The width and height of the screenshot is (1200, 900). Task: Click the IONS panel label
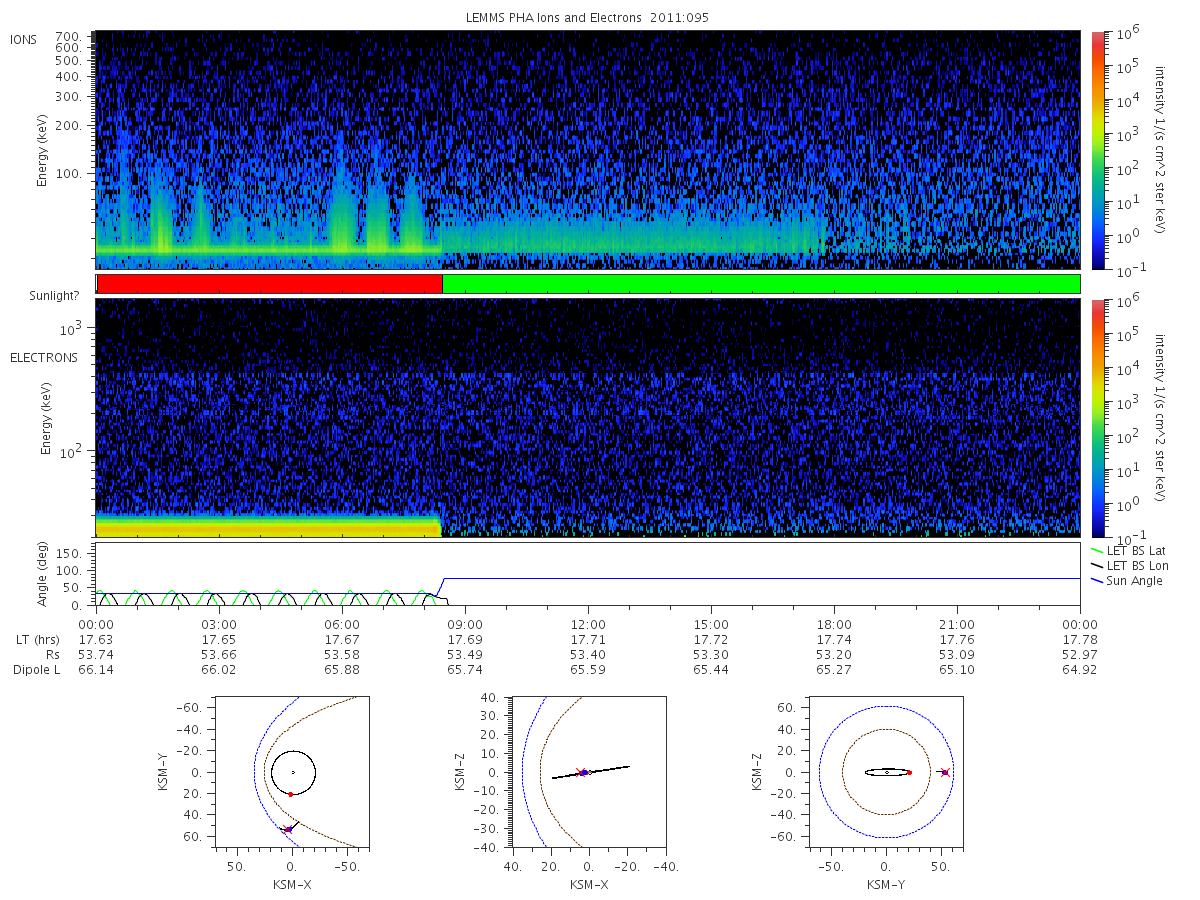25,39
